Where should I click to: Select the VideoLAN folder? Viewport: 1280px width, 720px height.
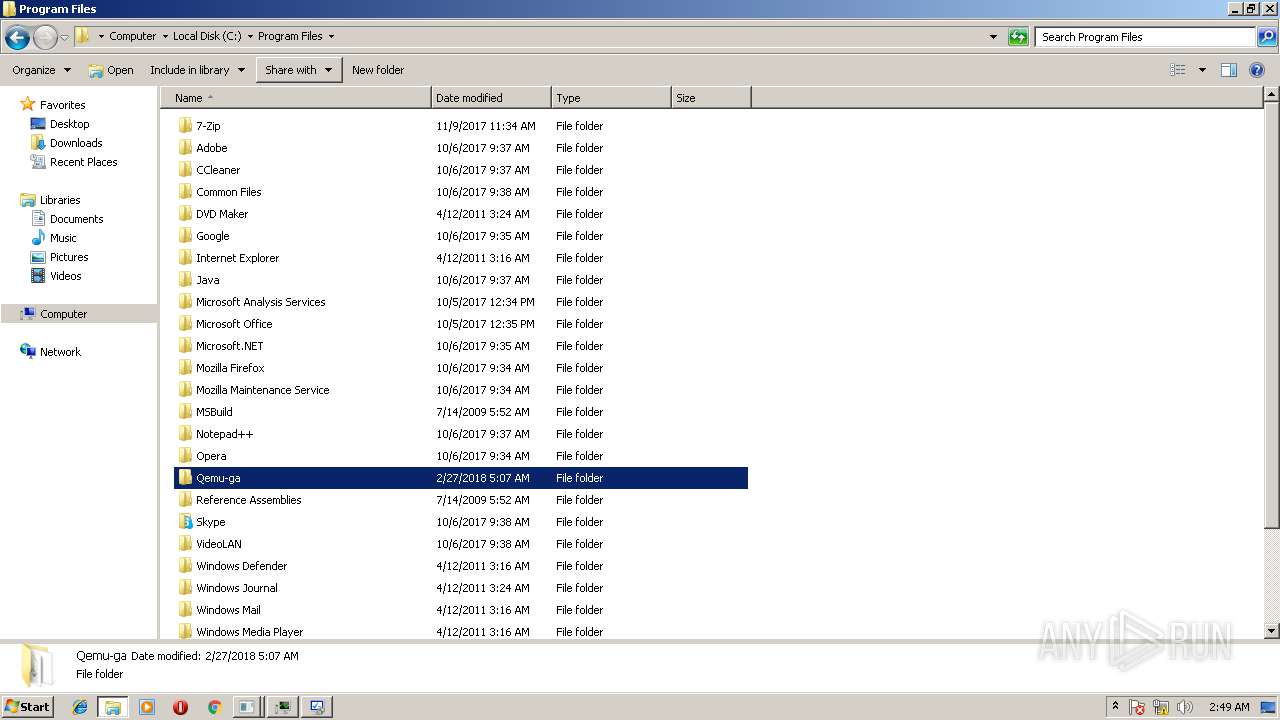(218, 544)
